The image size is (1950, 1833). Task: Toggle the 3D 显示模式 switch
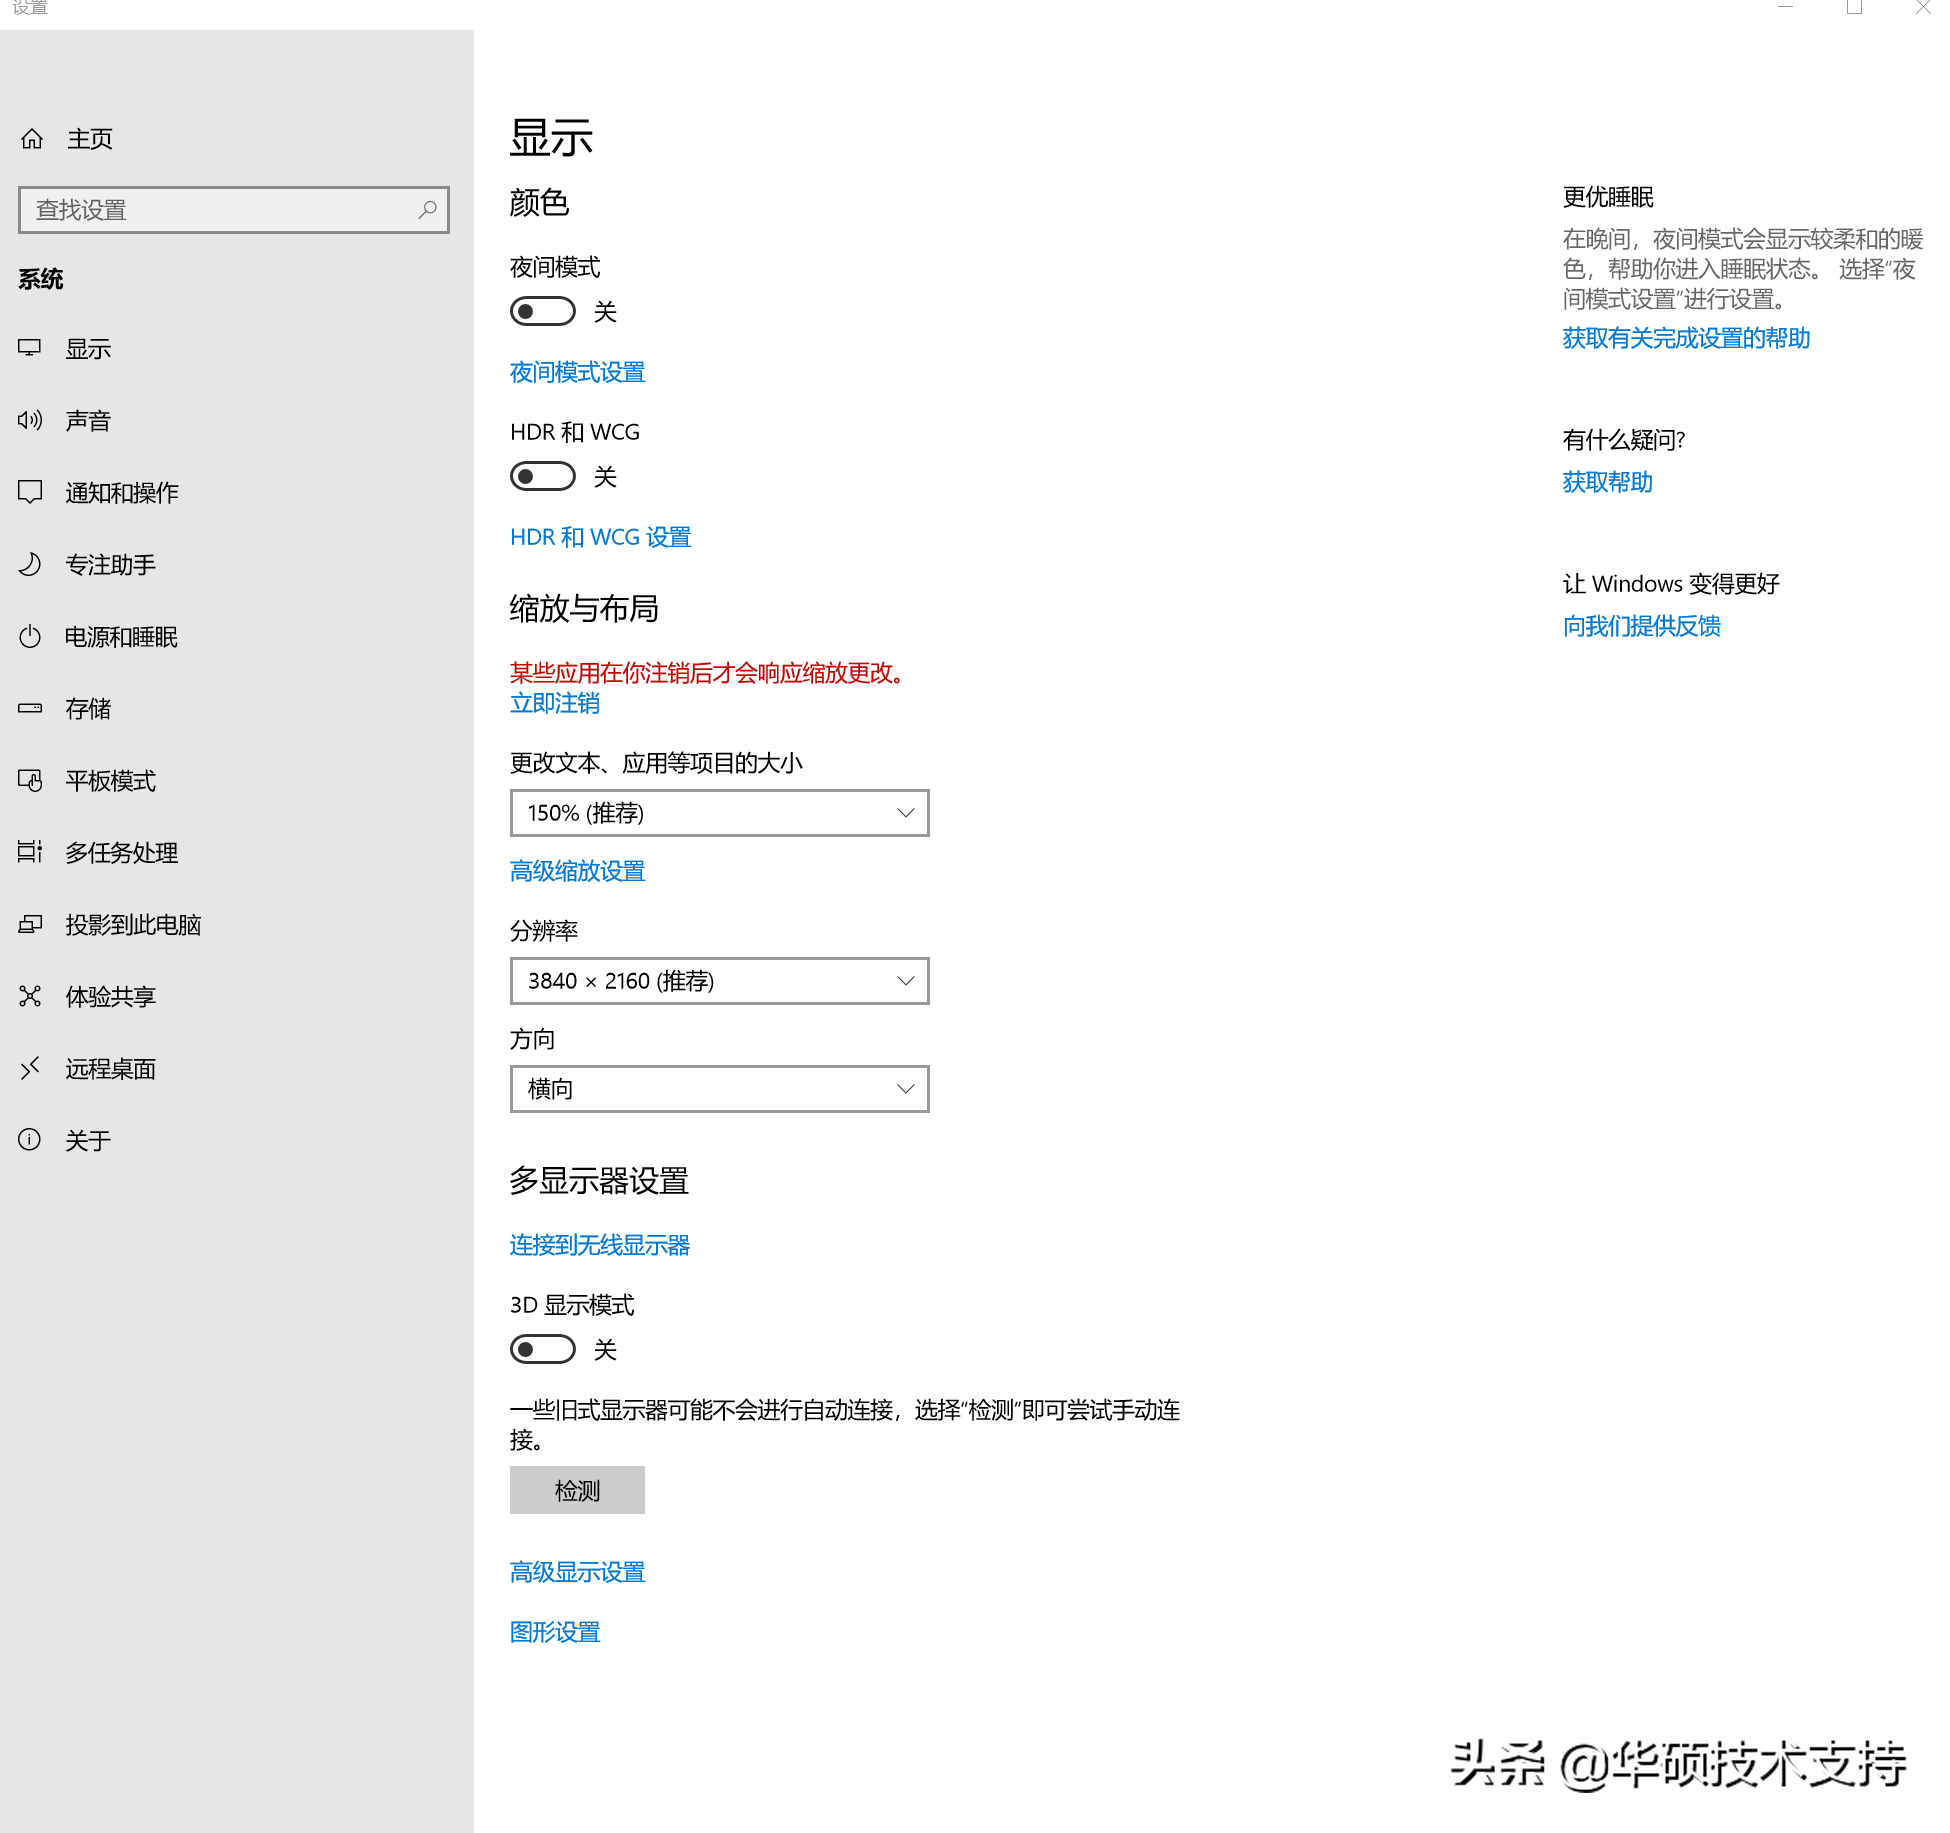click(543, 1350)
